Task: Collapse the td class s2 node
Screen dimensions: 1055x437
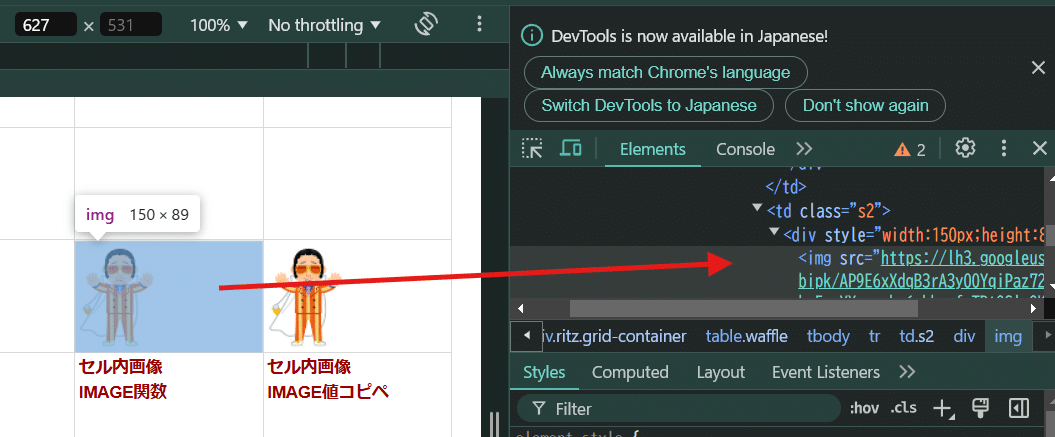Action: point(758,209)
